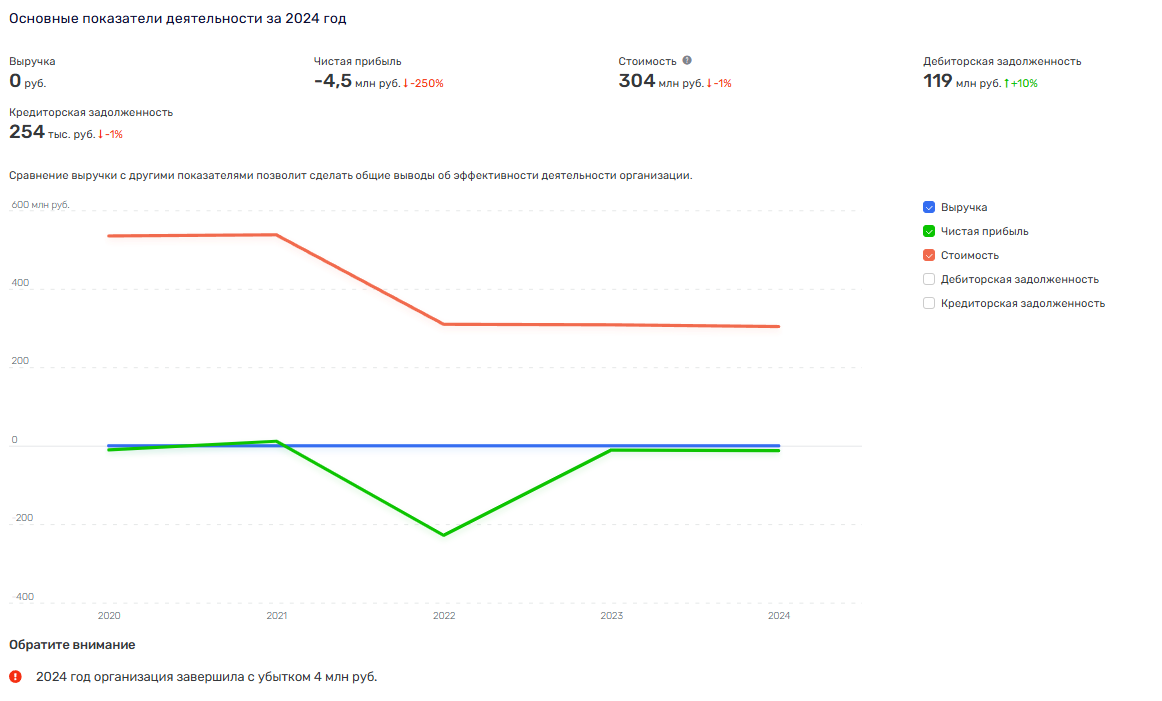Click the orange Стоимость line point at 2021
The image size is (1162, 701).
[x=277, y=235]
